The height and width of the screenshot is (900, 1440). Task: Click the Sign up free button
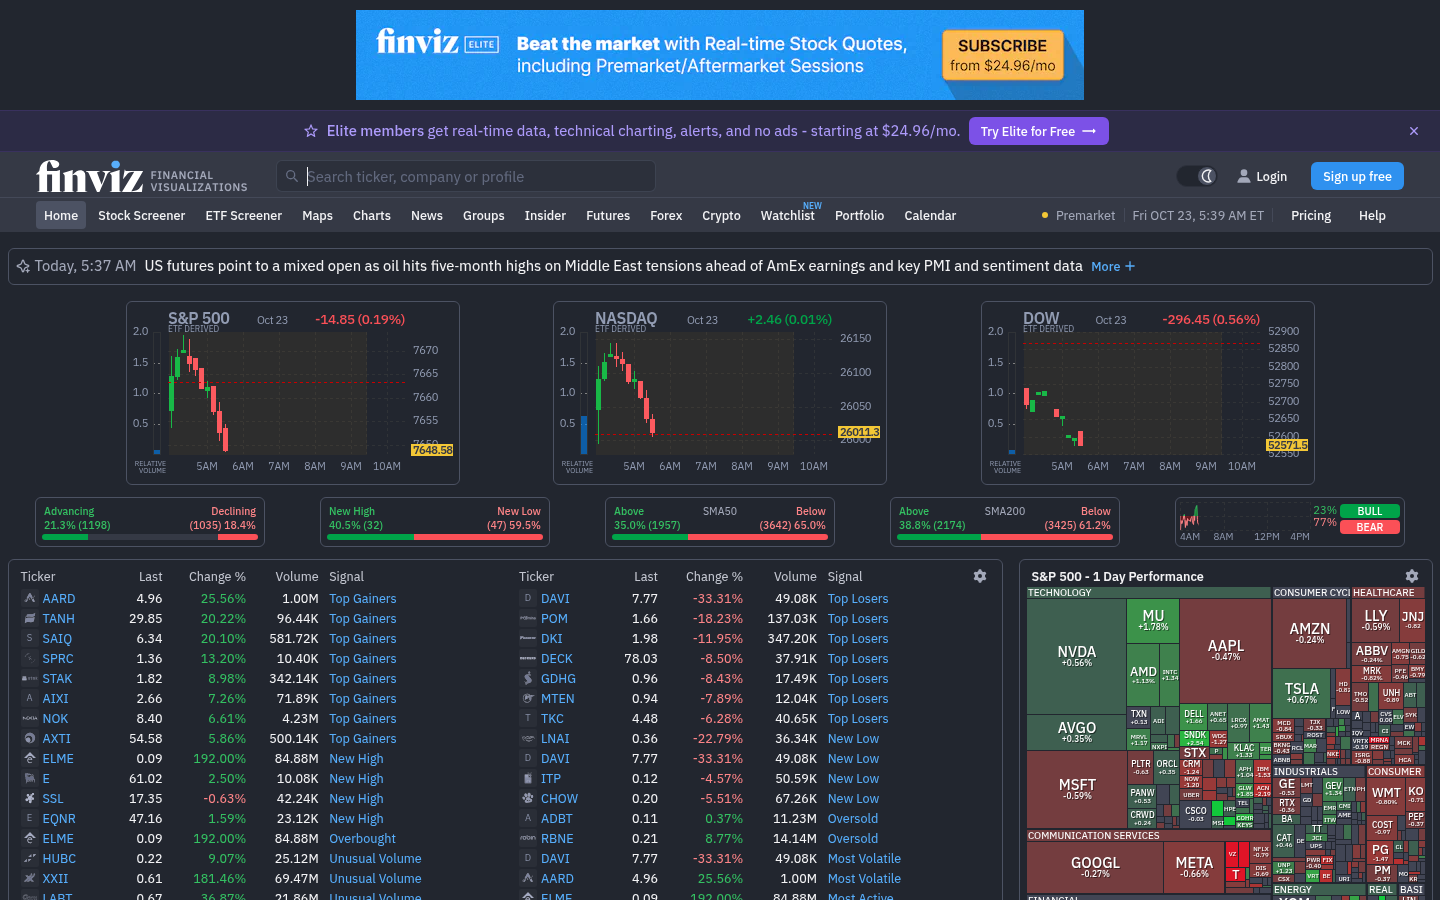pos(1357,176)
